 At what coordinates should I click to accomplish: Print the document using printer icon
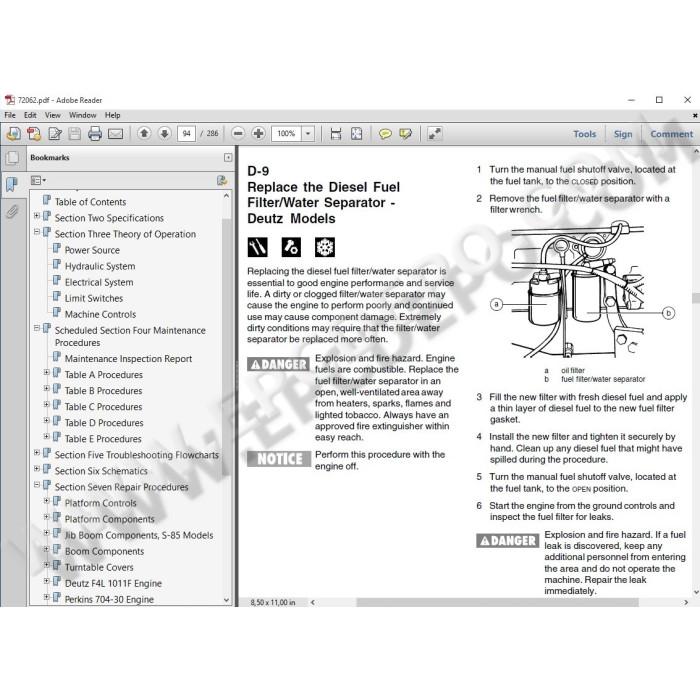[95, 133]
